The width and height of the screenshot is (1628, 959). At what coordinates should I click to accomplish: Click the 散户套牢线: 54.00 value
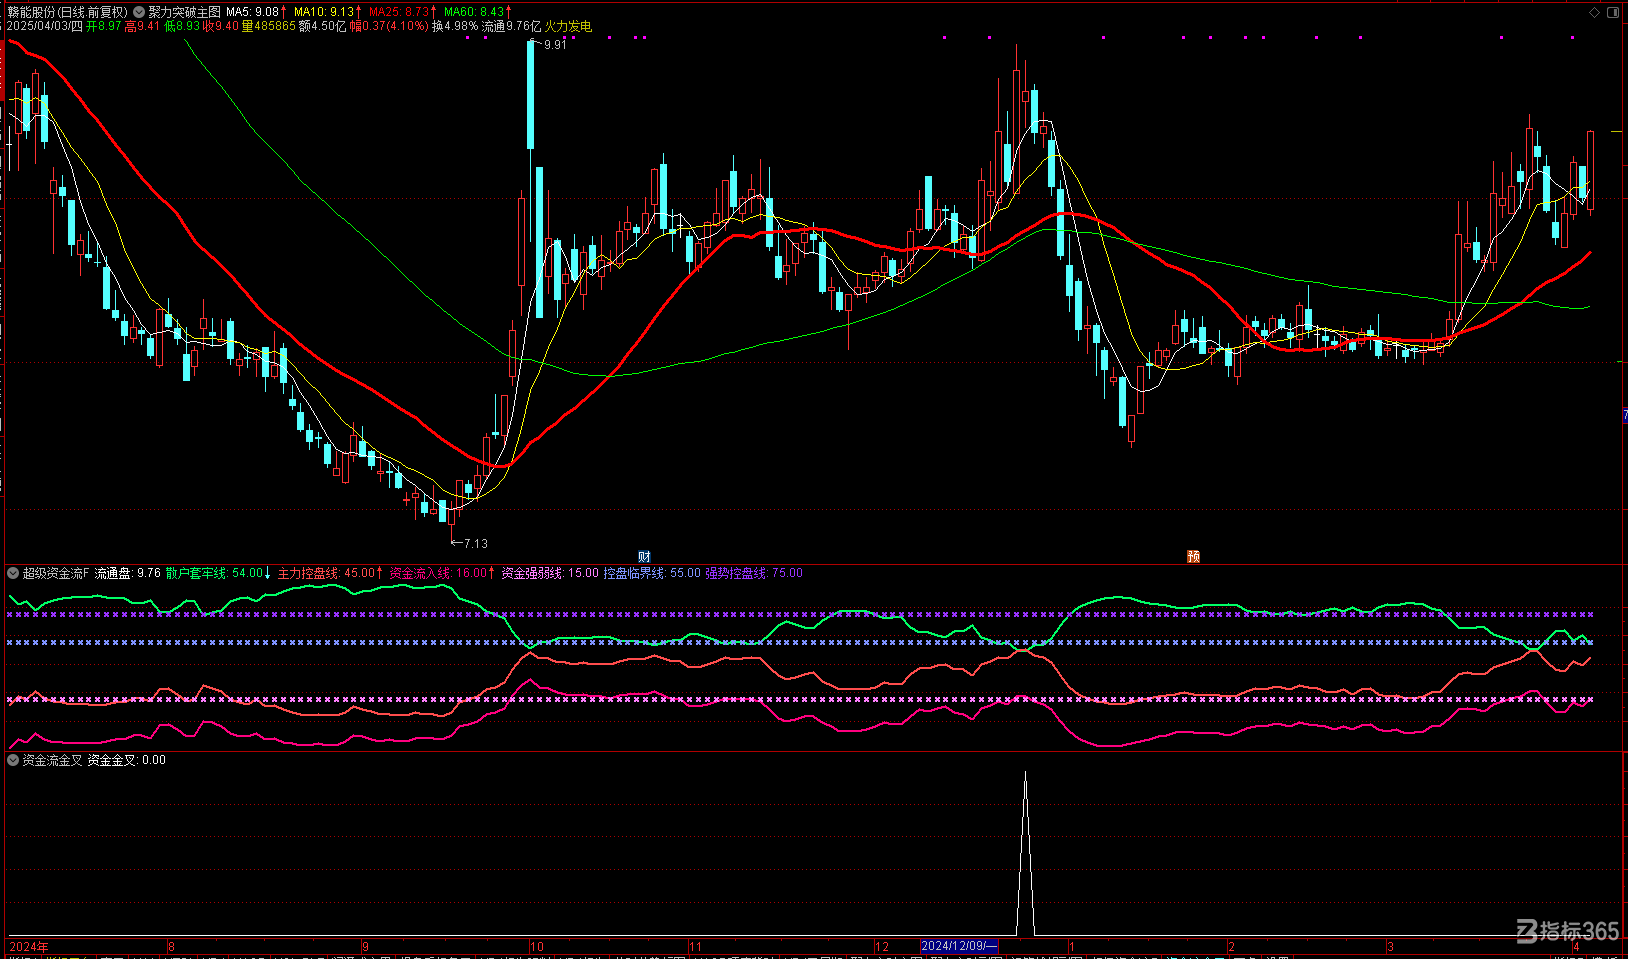[214, 573]
